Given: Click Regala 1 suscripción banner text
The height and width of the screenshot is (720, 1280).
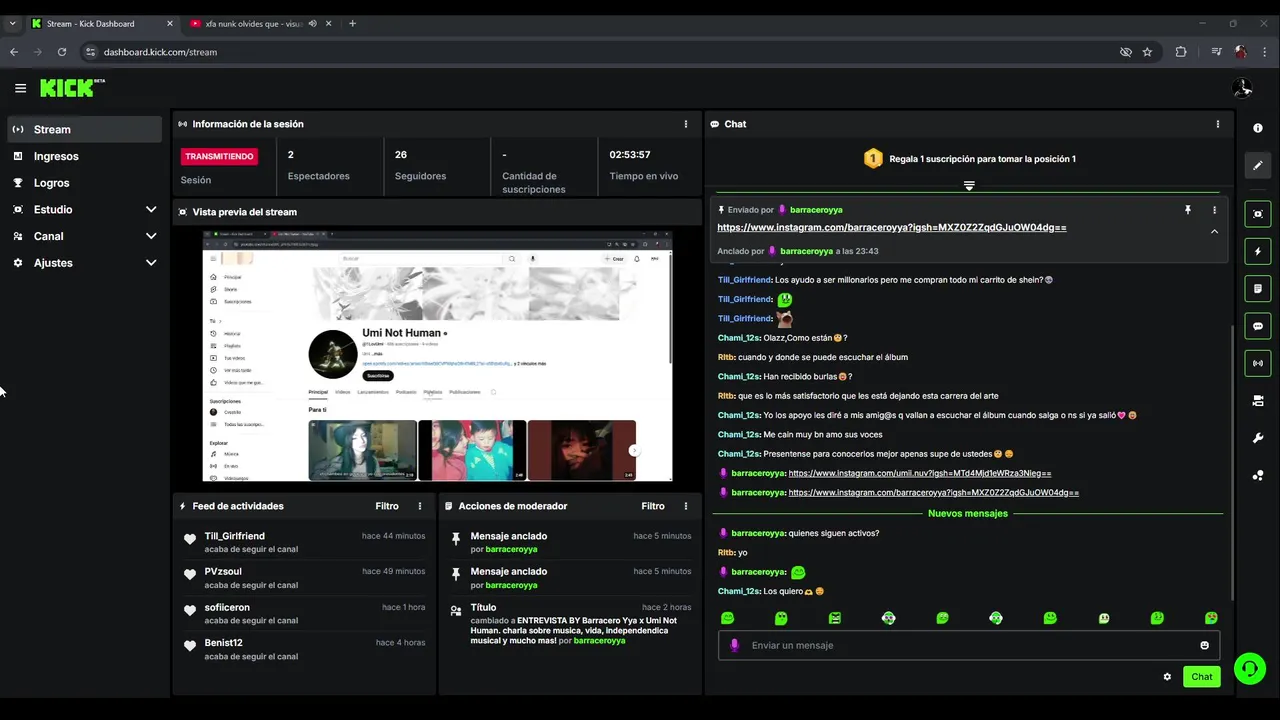Looking at the screenshot, I should coord(982,159).
